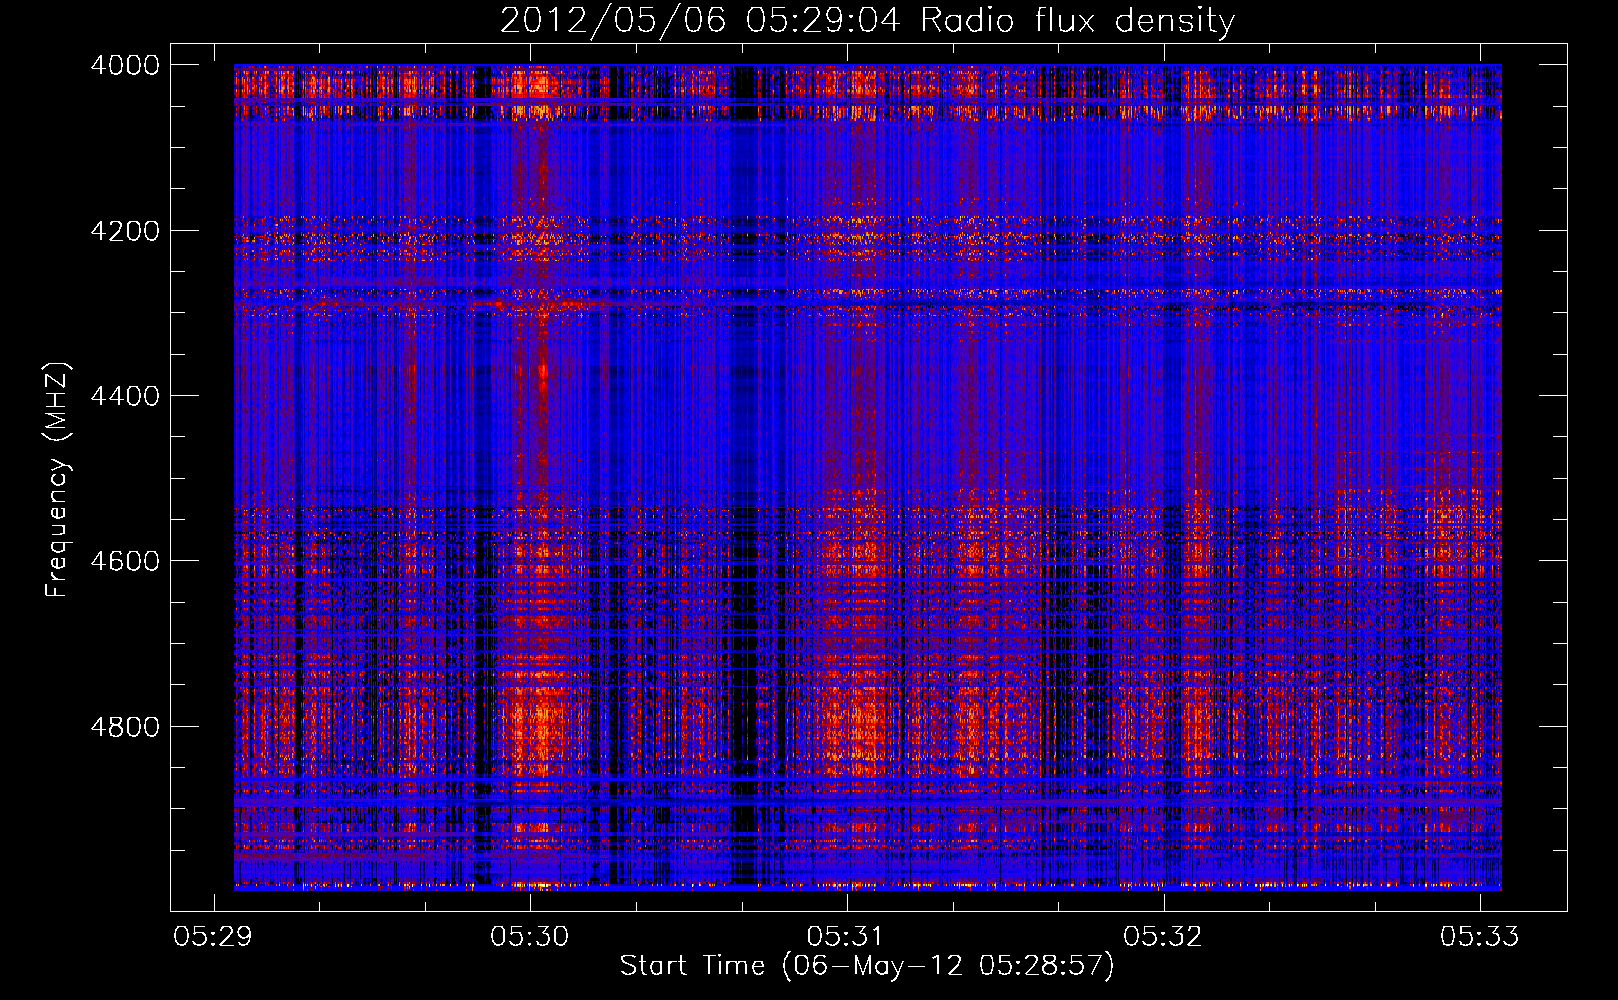The height and width of the screenshot is (1000, 1618).
Task: Click the 05:33 time axis label
Action: coord(1479,937)
